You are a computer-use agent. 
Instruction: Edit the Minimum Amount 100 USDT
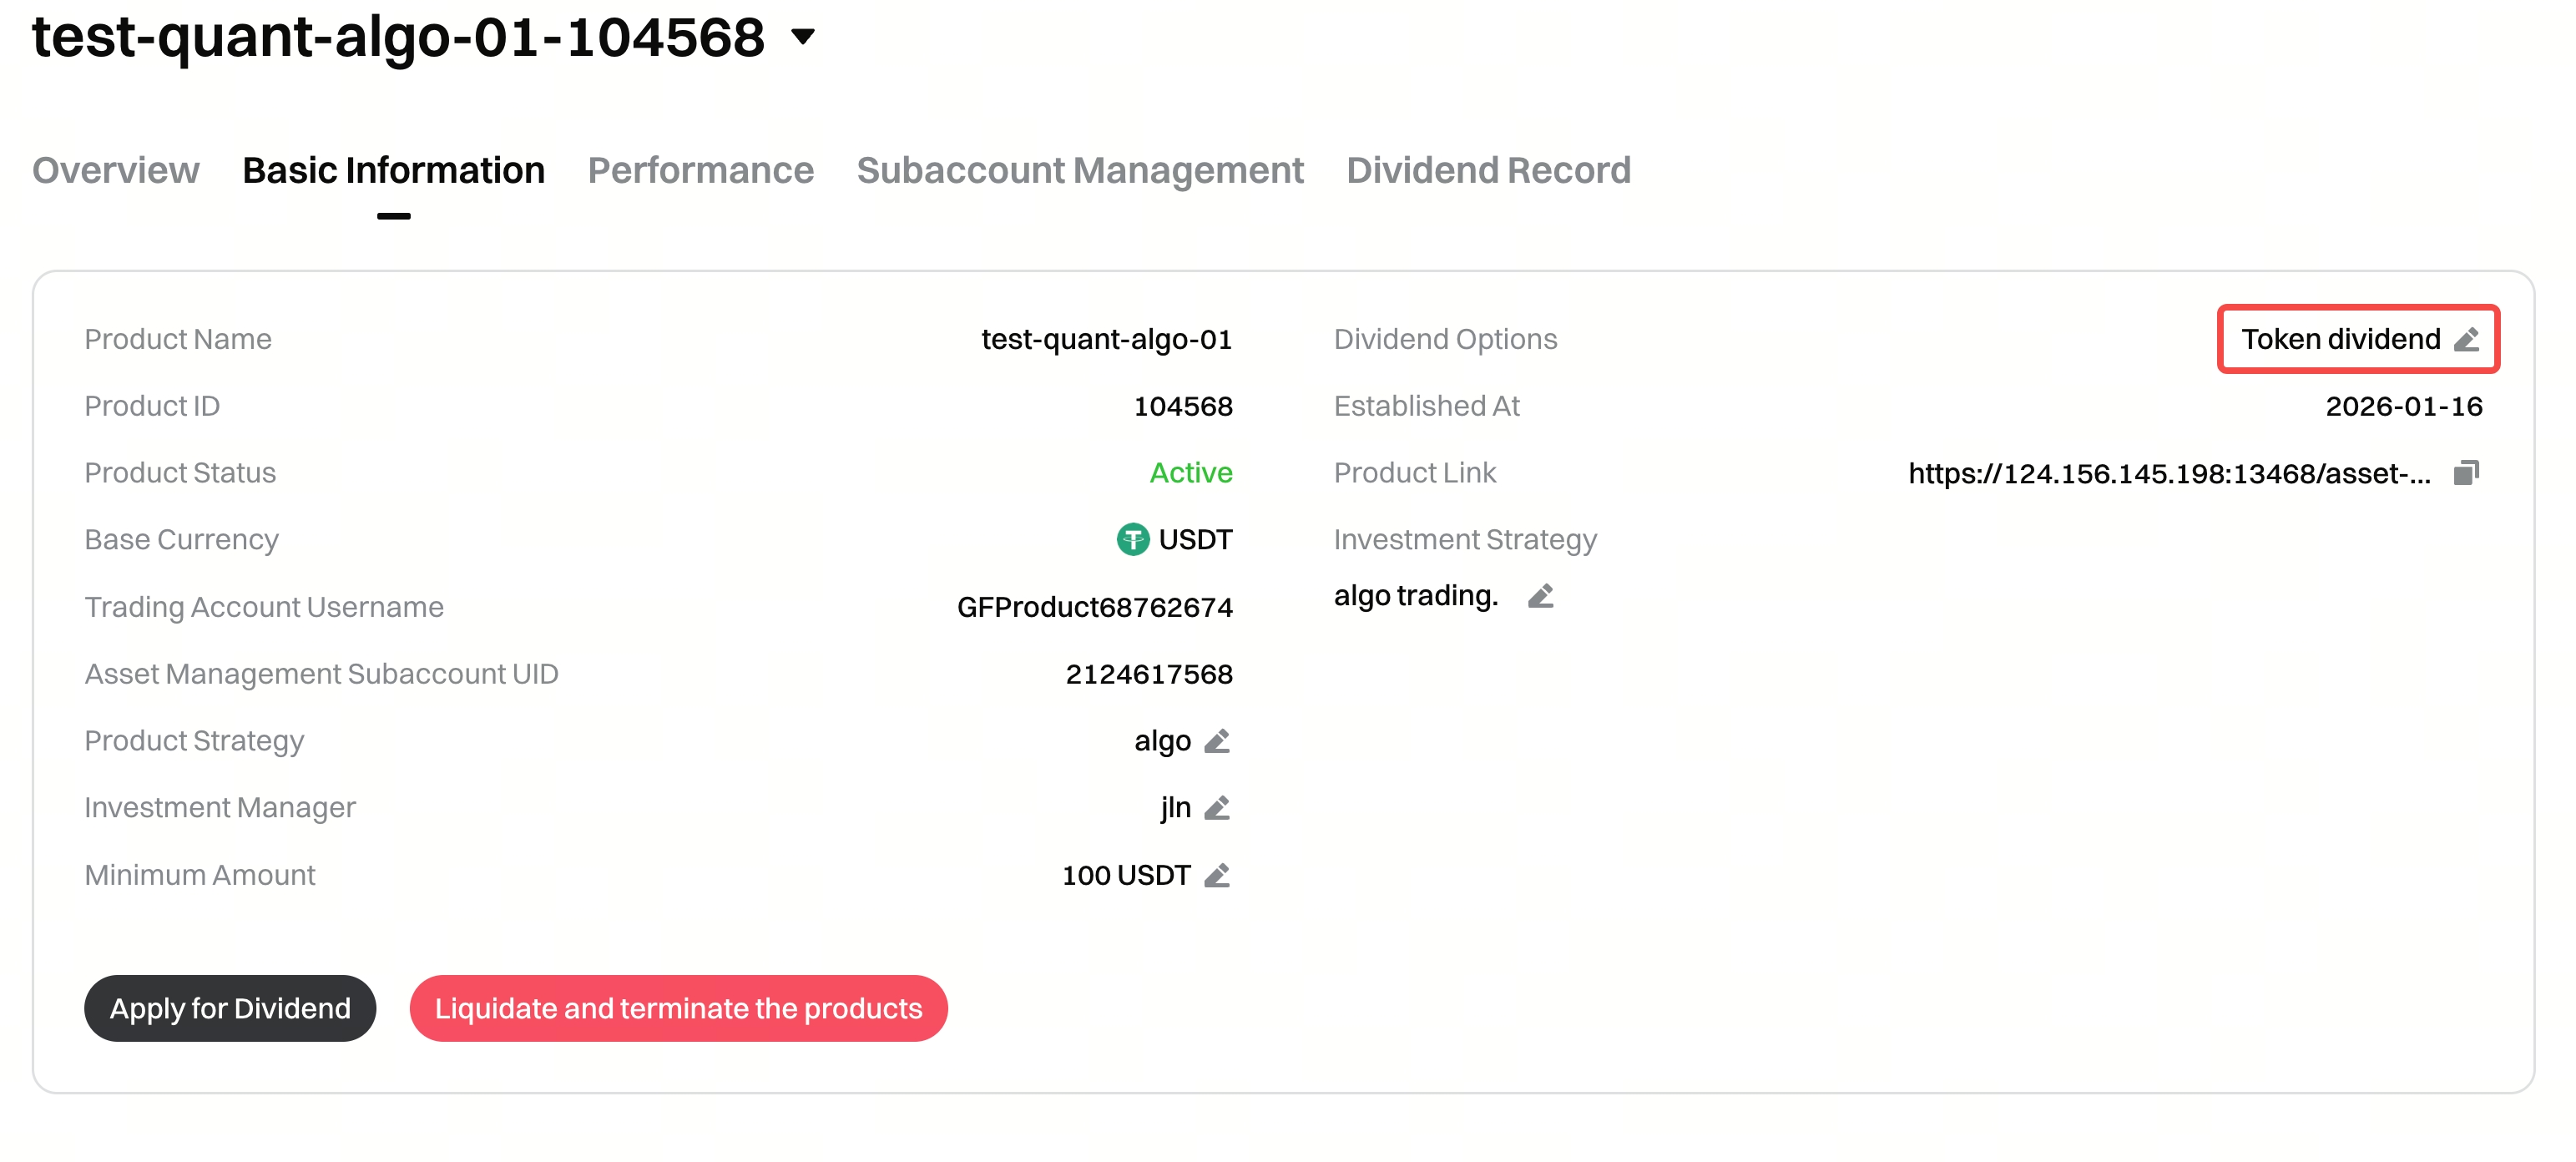[1217, 876]
